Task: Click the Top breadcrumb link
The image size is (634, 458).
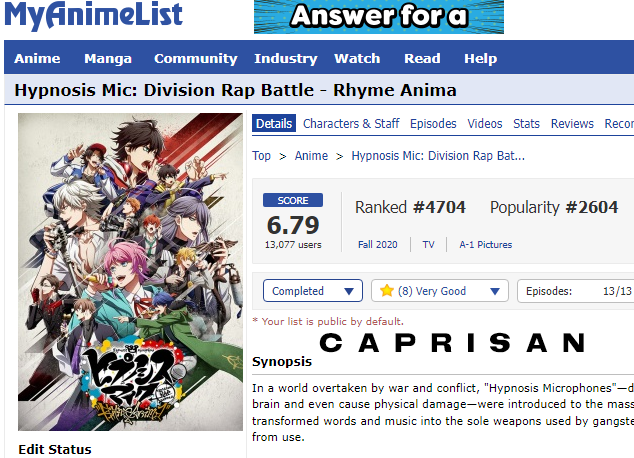Action: click(x=261, y=156)
